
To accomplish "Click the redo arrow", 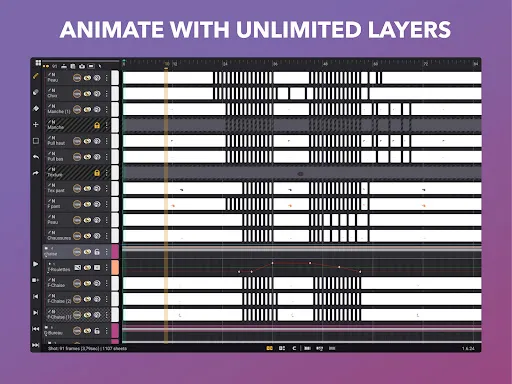I will 36,173.
